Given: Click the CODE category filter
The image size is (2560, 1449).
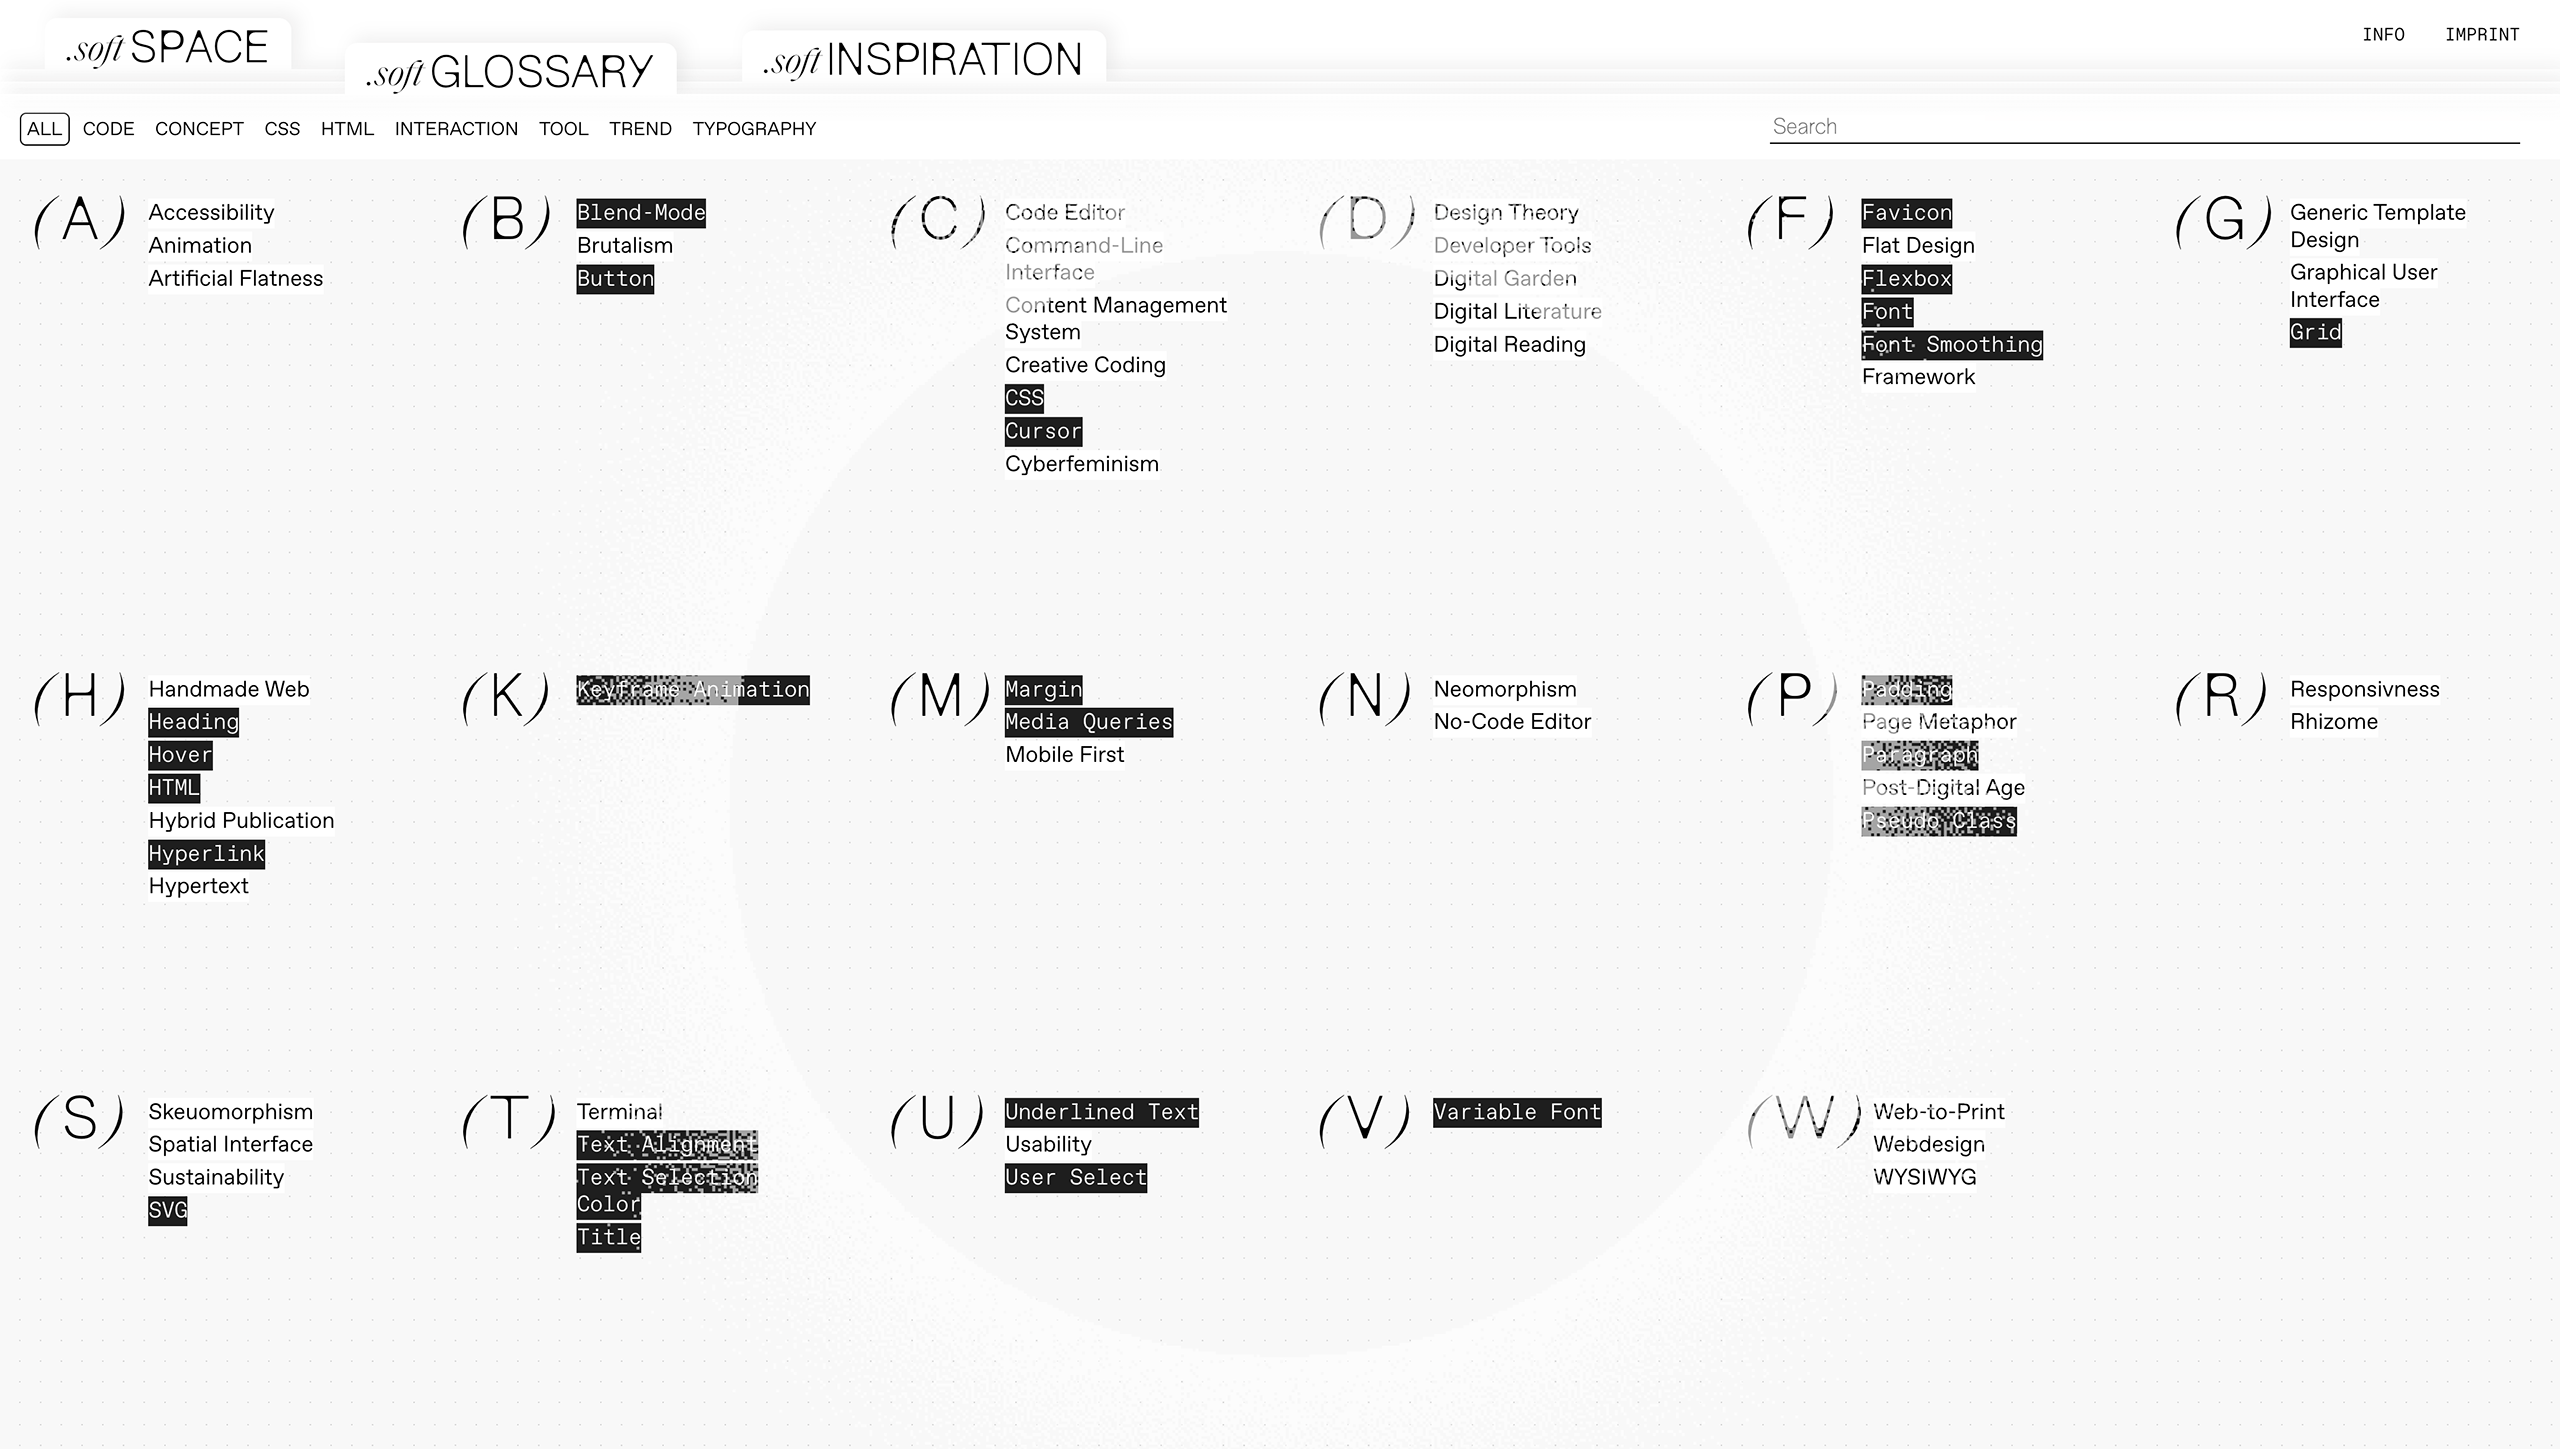Looking at the screenshot, I should click(x=107, y=128).
